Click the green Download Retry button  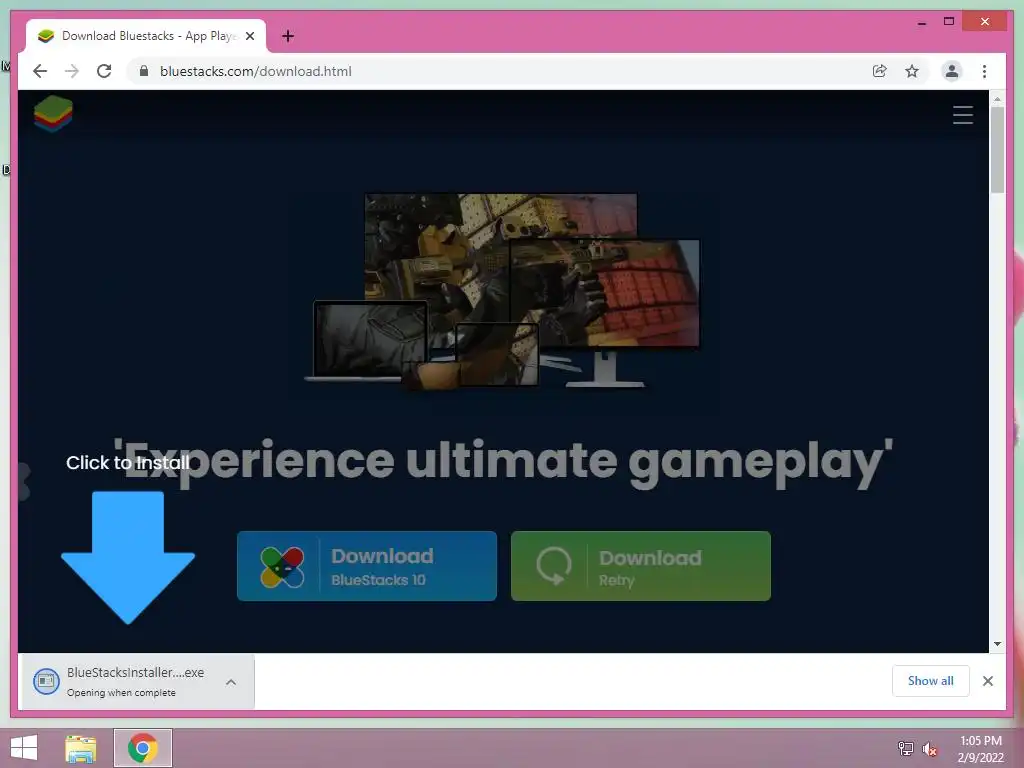pyautogui.click(x=641, y=566)
